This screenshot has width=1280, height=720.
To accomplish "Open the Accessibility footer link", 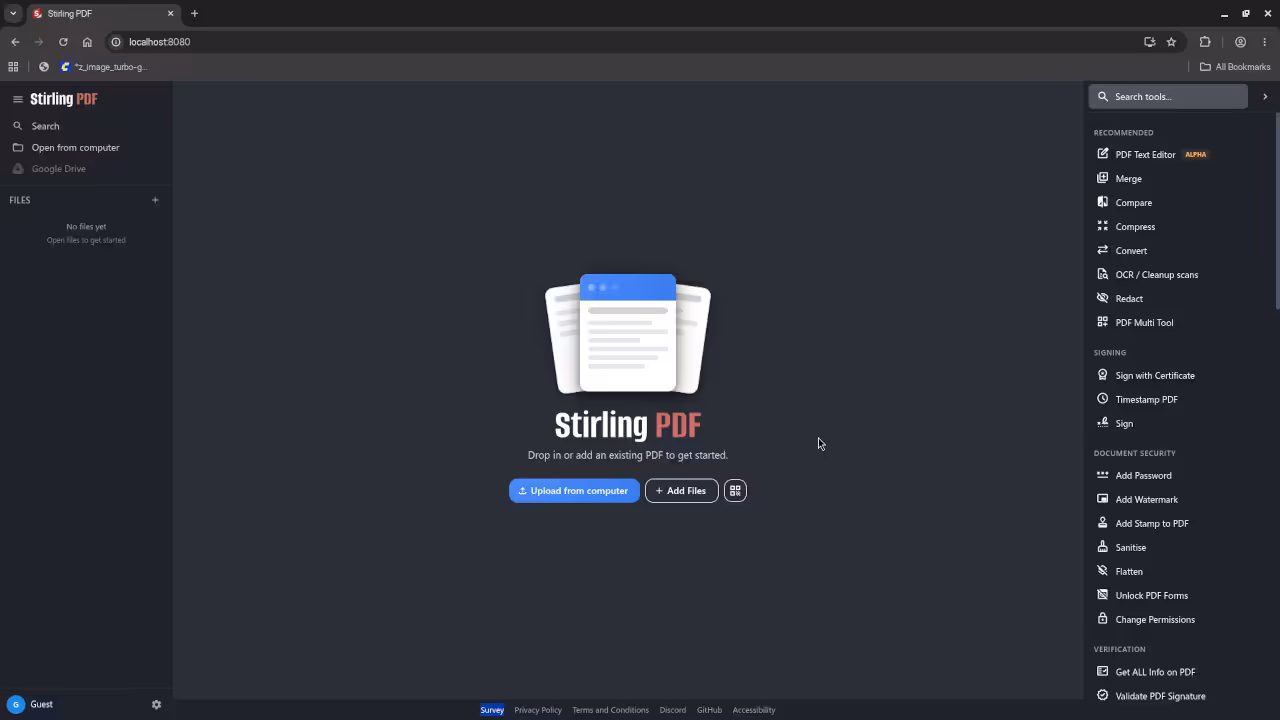I will tap(754, 710).
